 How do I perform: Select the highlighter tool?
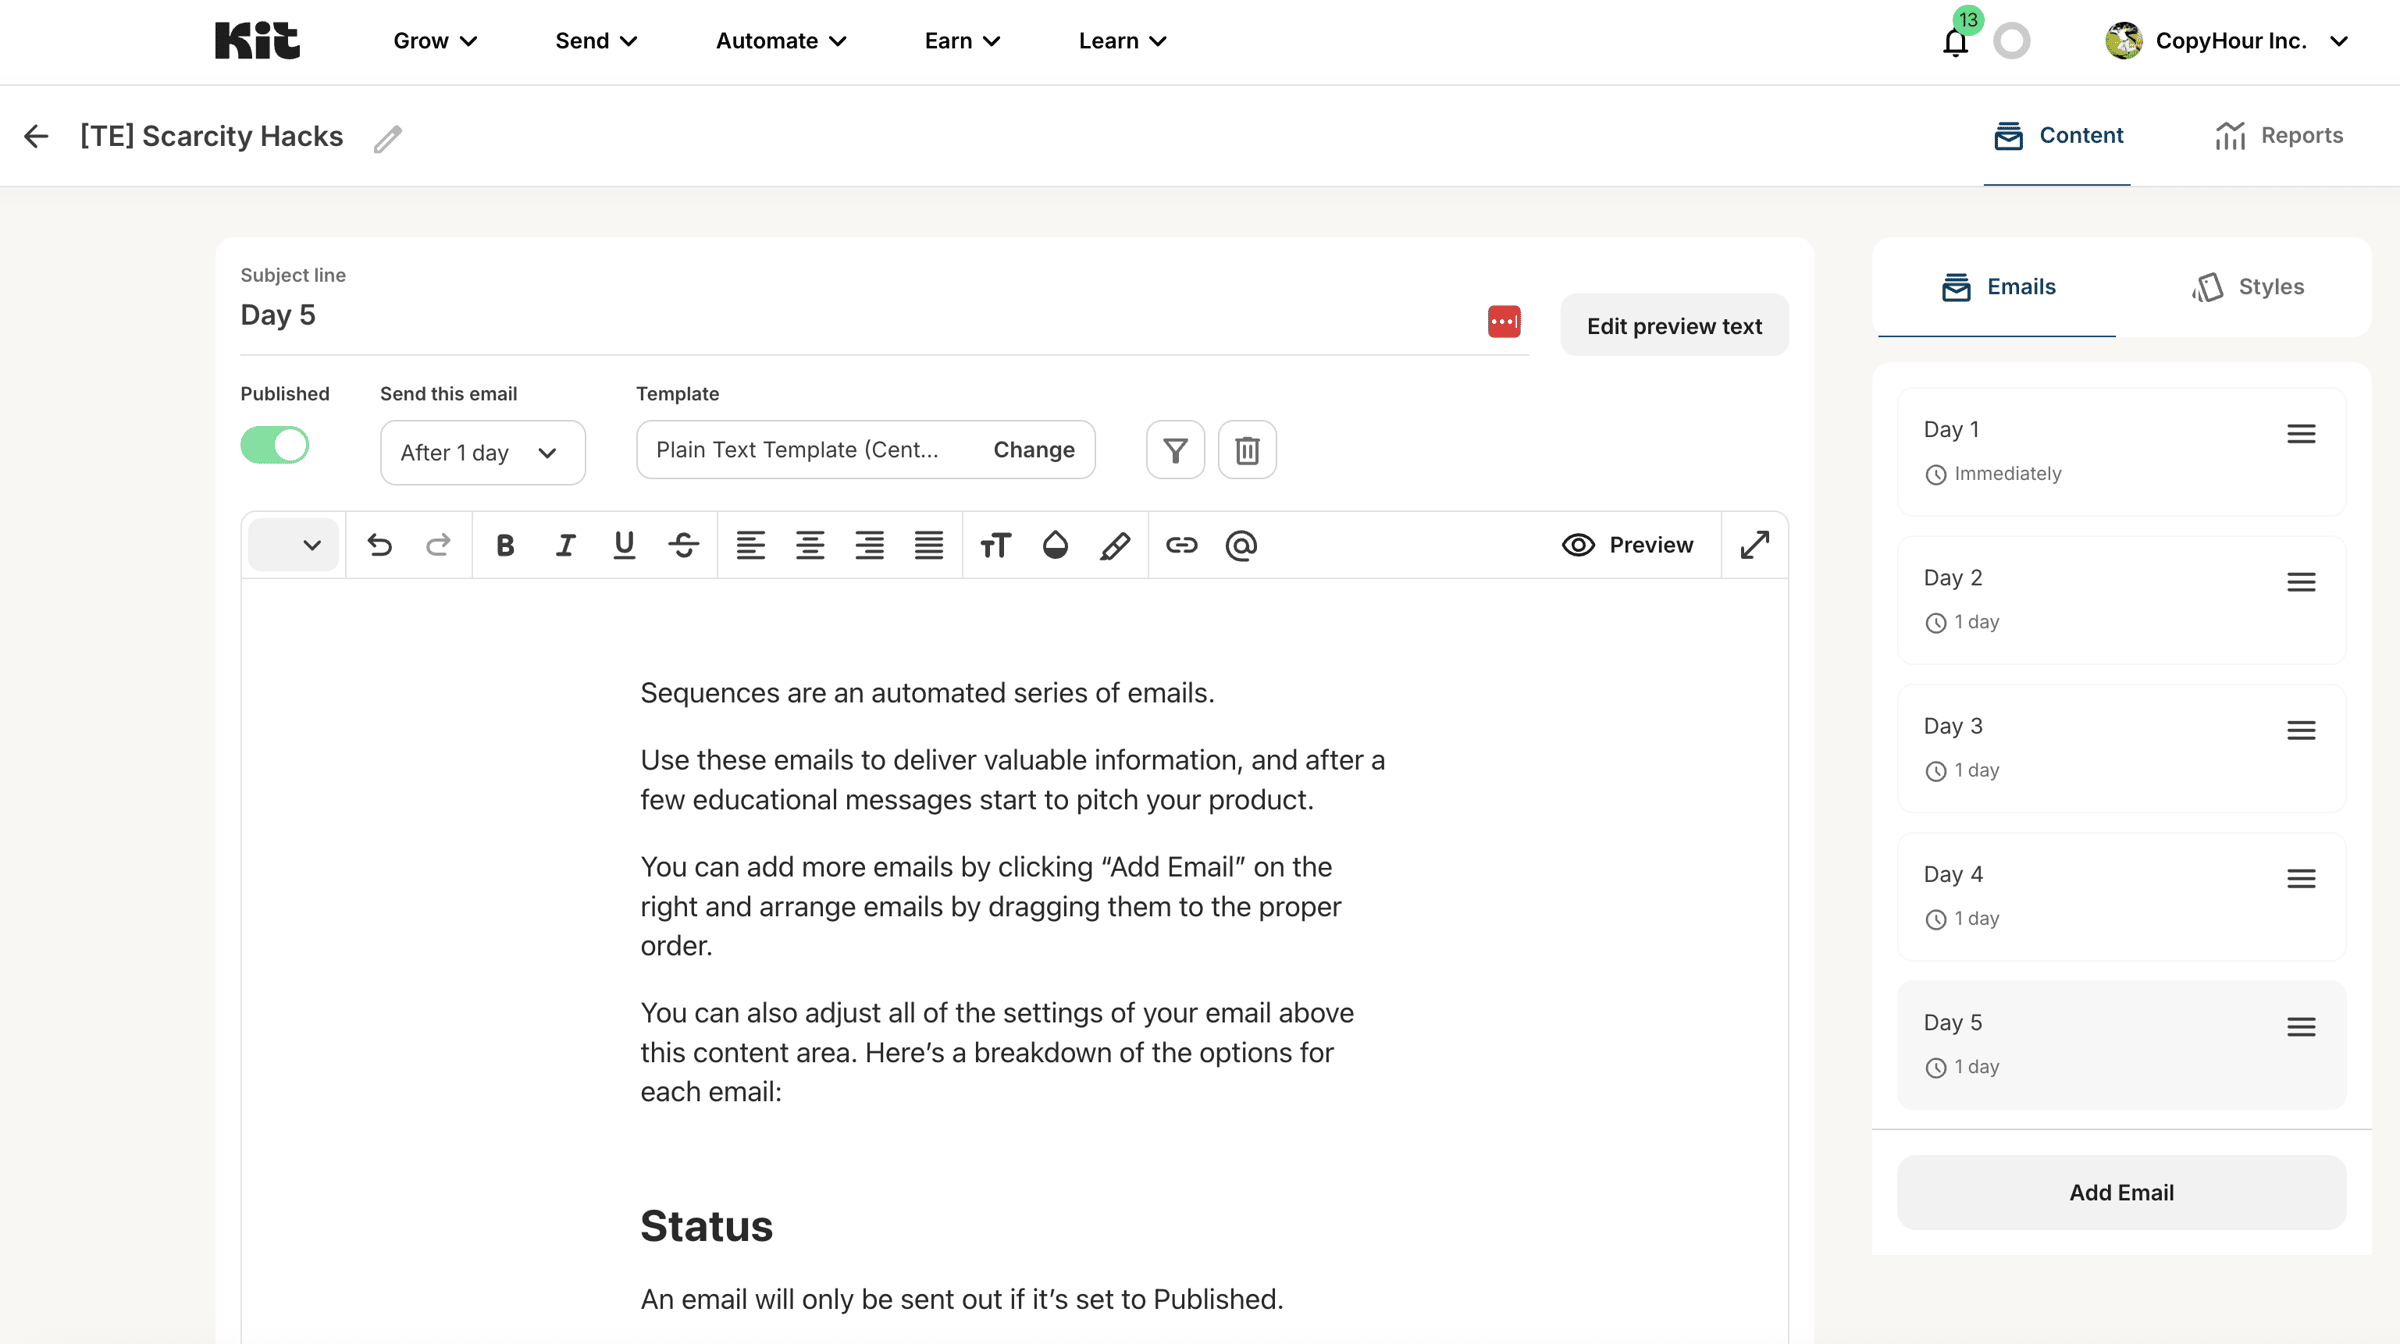click(x=1115, y=545)
